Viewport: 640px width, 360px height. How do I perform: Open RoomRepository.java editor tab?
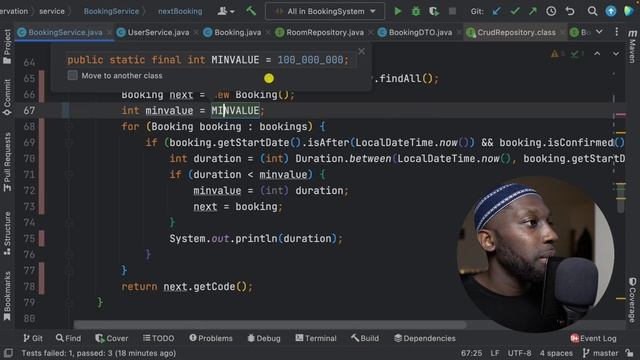324,32
